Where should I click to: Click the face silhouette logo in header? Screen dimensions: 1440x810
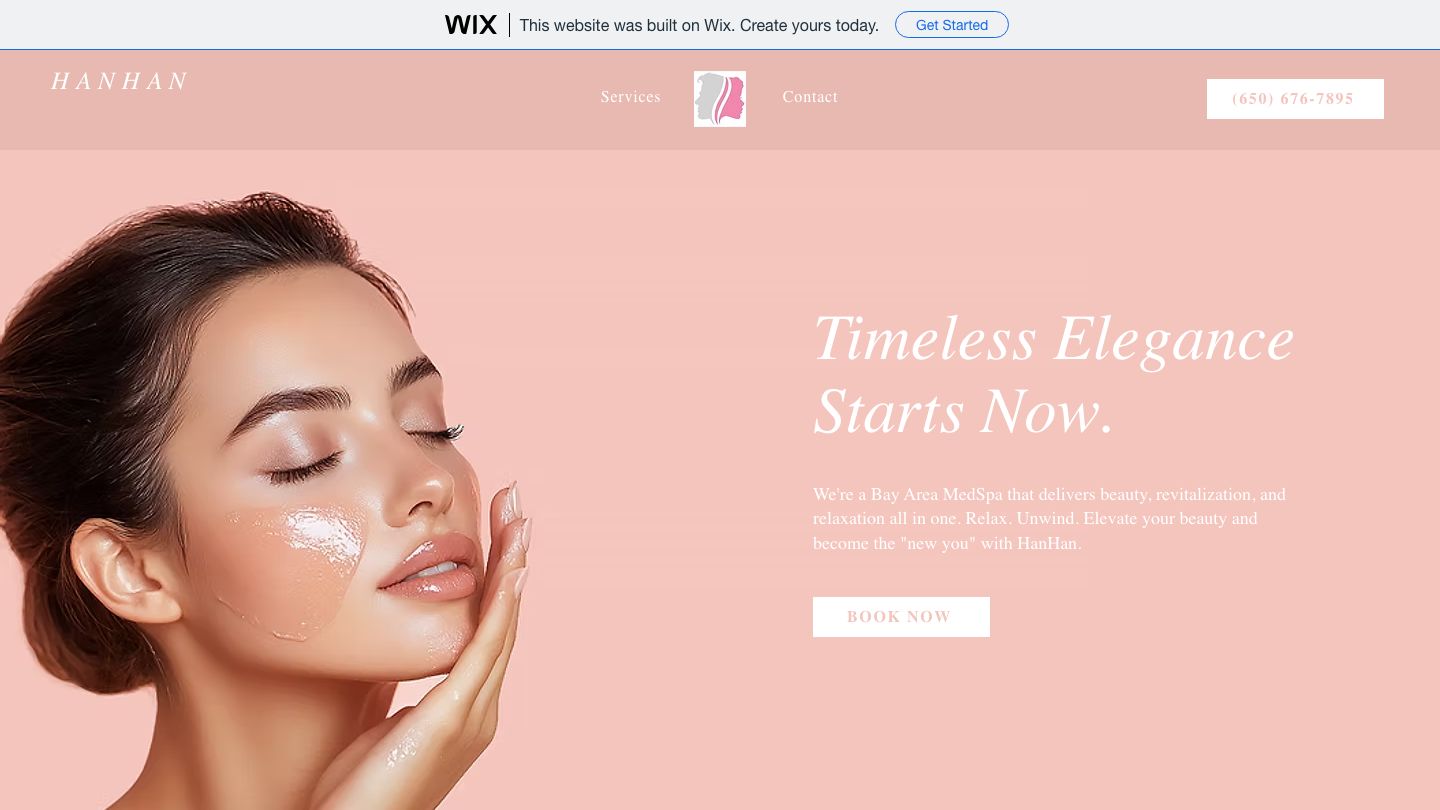[720, 99]
